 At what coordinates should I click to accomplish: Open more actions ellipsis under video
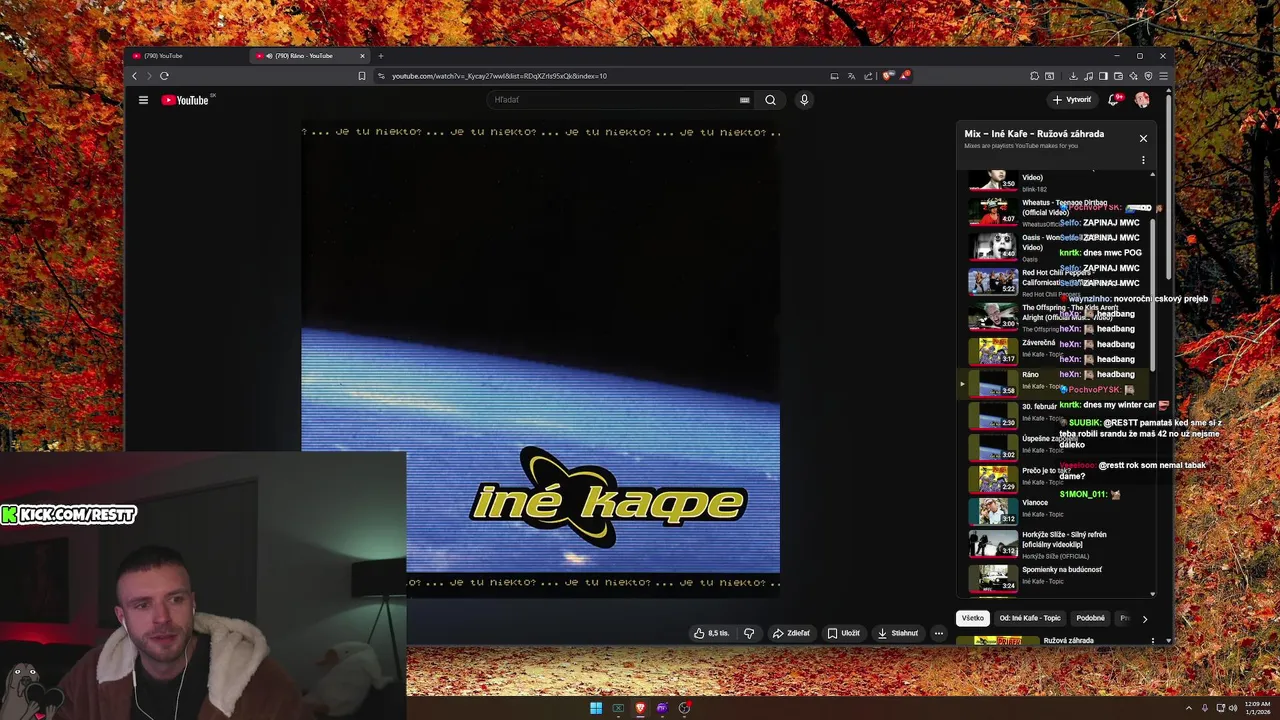pos(938,633)
